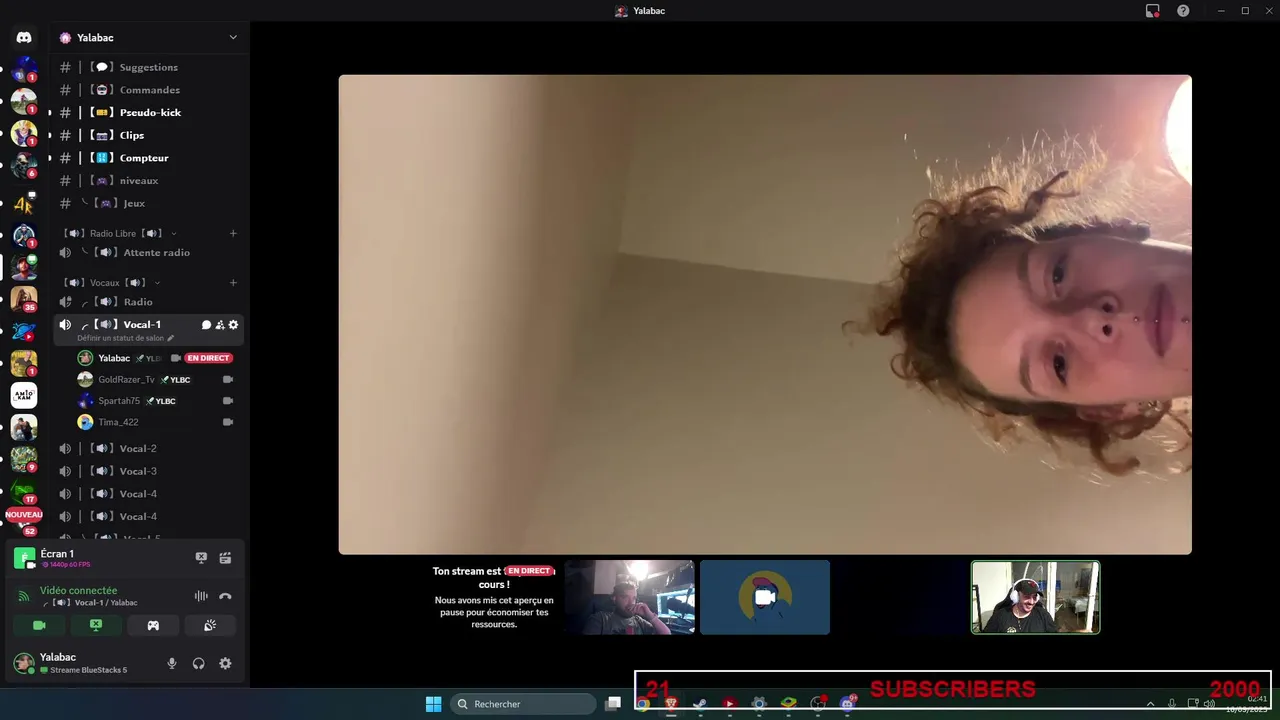The height and width of the screenshot is (720, 1280).
Task: Disconnect from voice with hang-up icon
Action: click(225, 596)
